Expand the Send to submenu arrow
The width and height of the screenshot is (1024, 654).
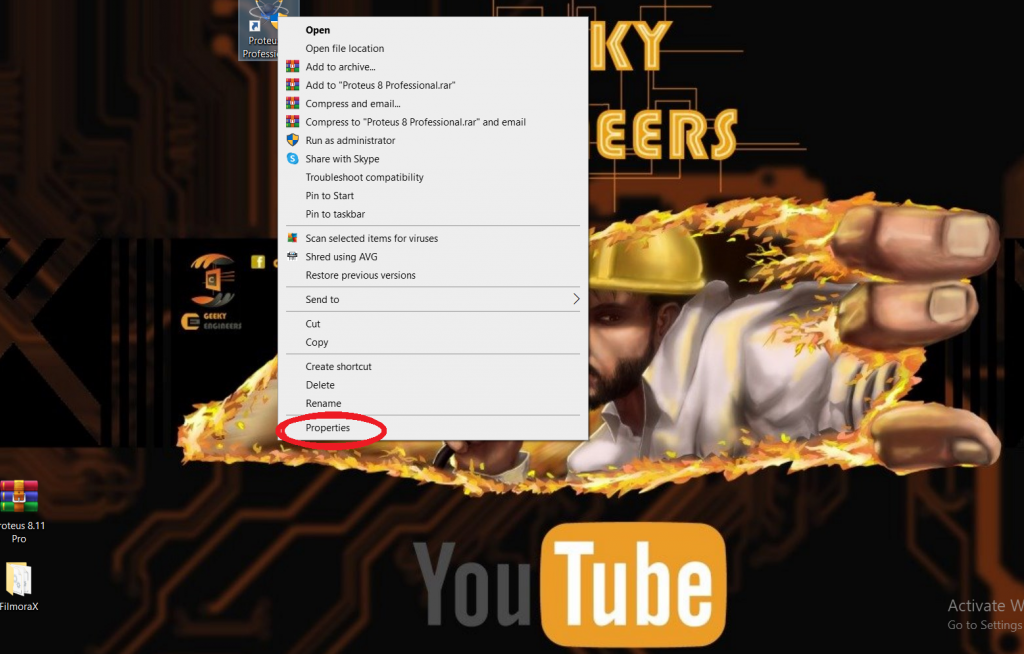coord(576,299)
